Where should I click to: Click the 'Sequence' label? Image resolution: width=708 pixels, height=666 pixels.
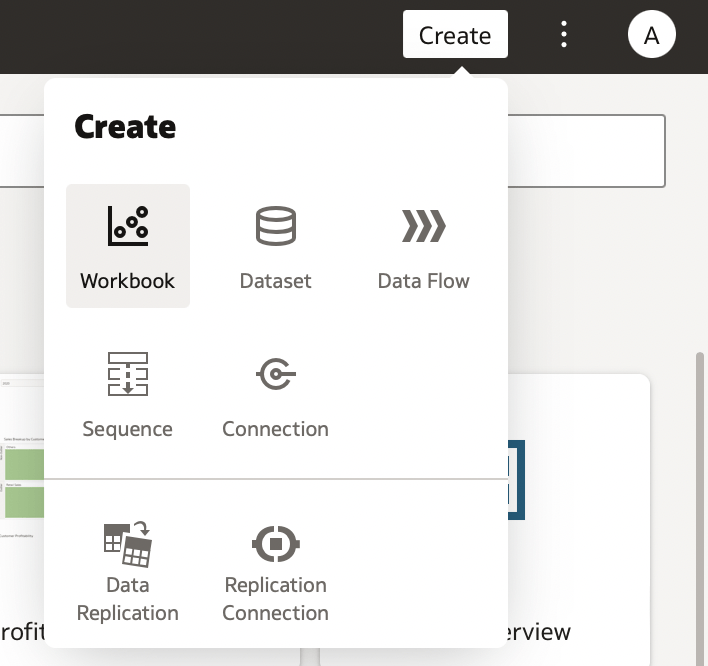tap(127, 429)
